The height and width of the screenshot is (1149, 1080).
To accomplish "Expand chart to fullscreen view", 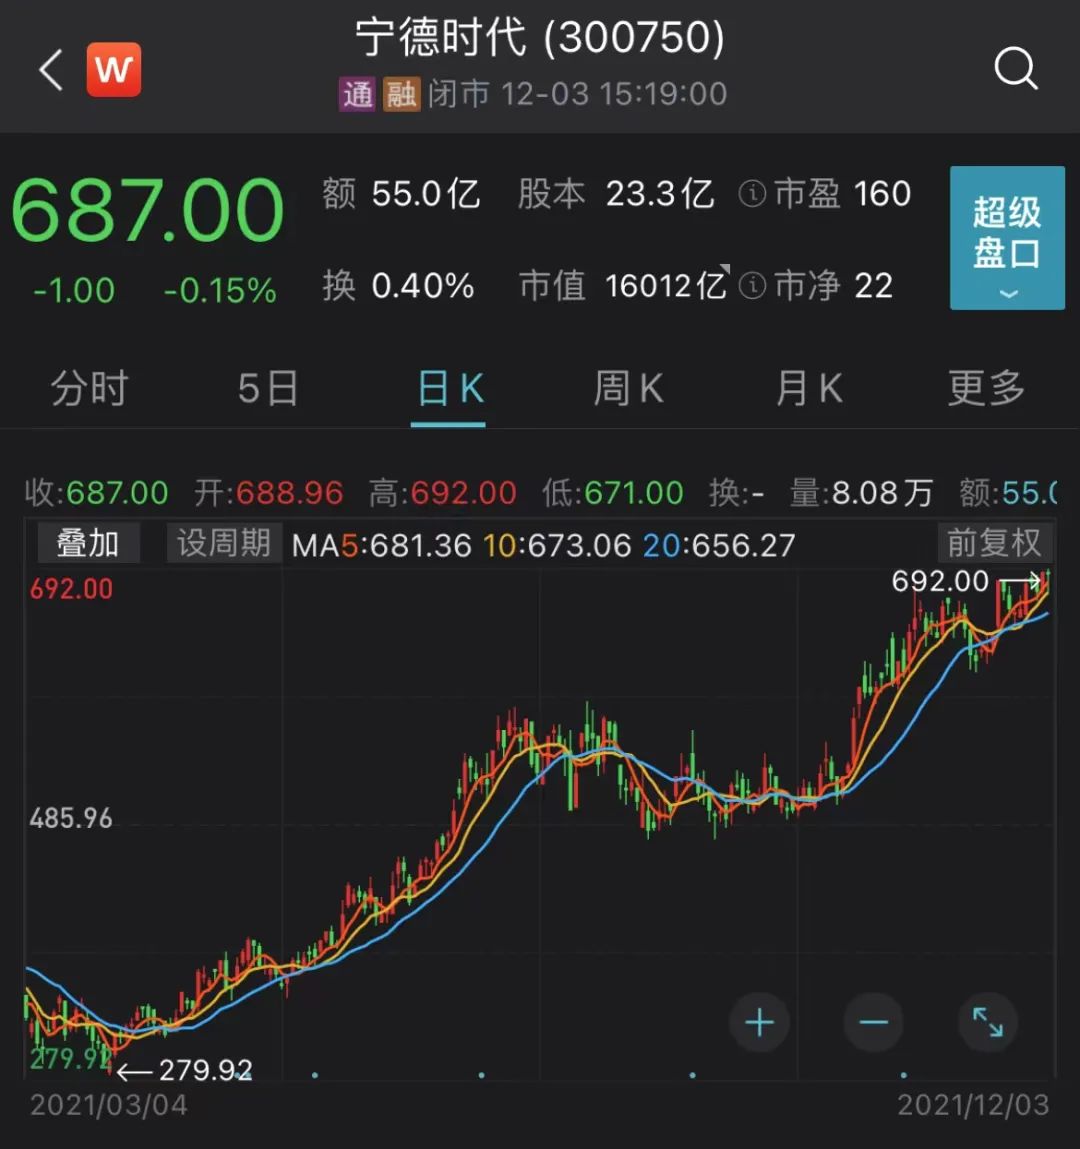I will [x=987, y=1022].
